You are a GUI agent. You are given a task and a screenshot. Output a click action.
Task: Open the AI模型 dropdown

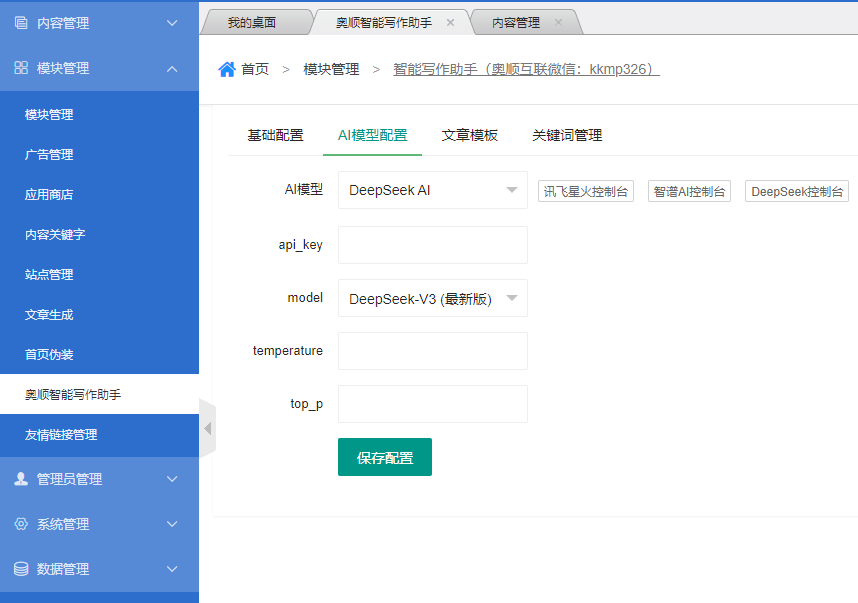click(432, 190)
